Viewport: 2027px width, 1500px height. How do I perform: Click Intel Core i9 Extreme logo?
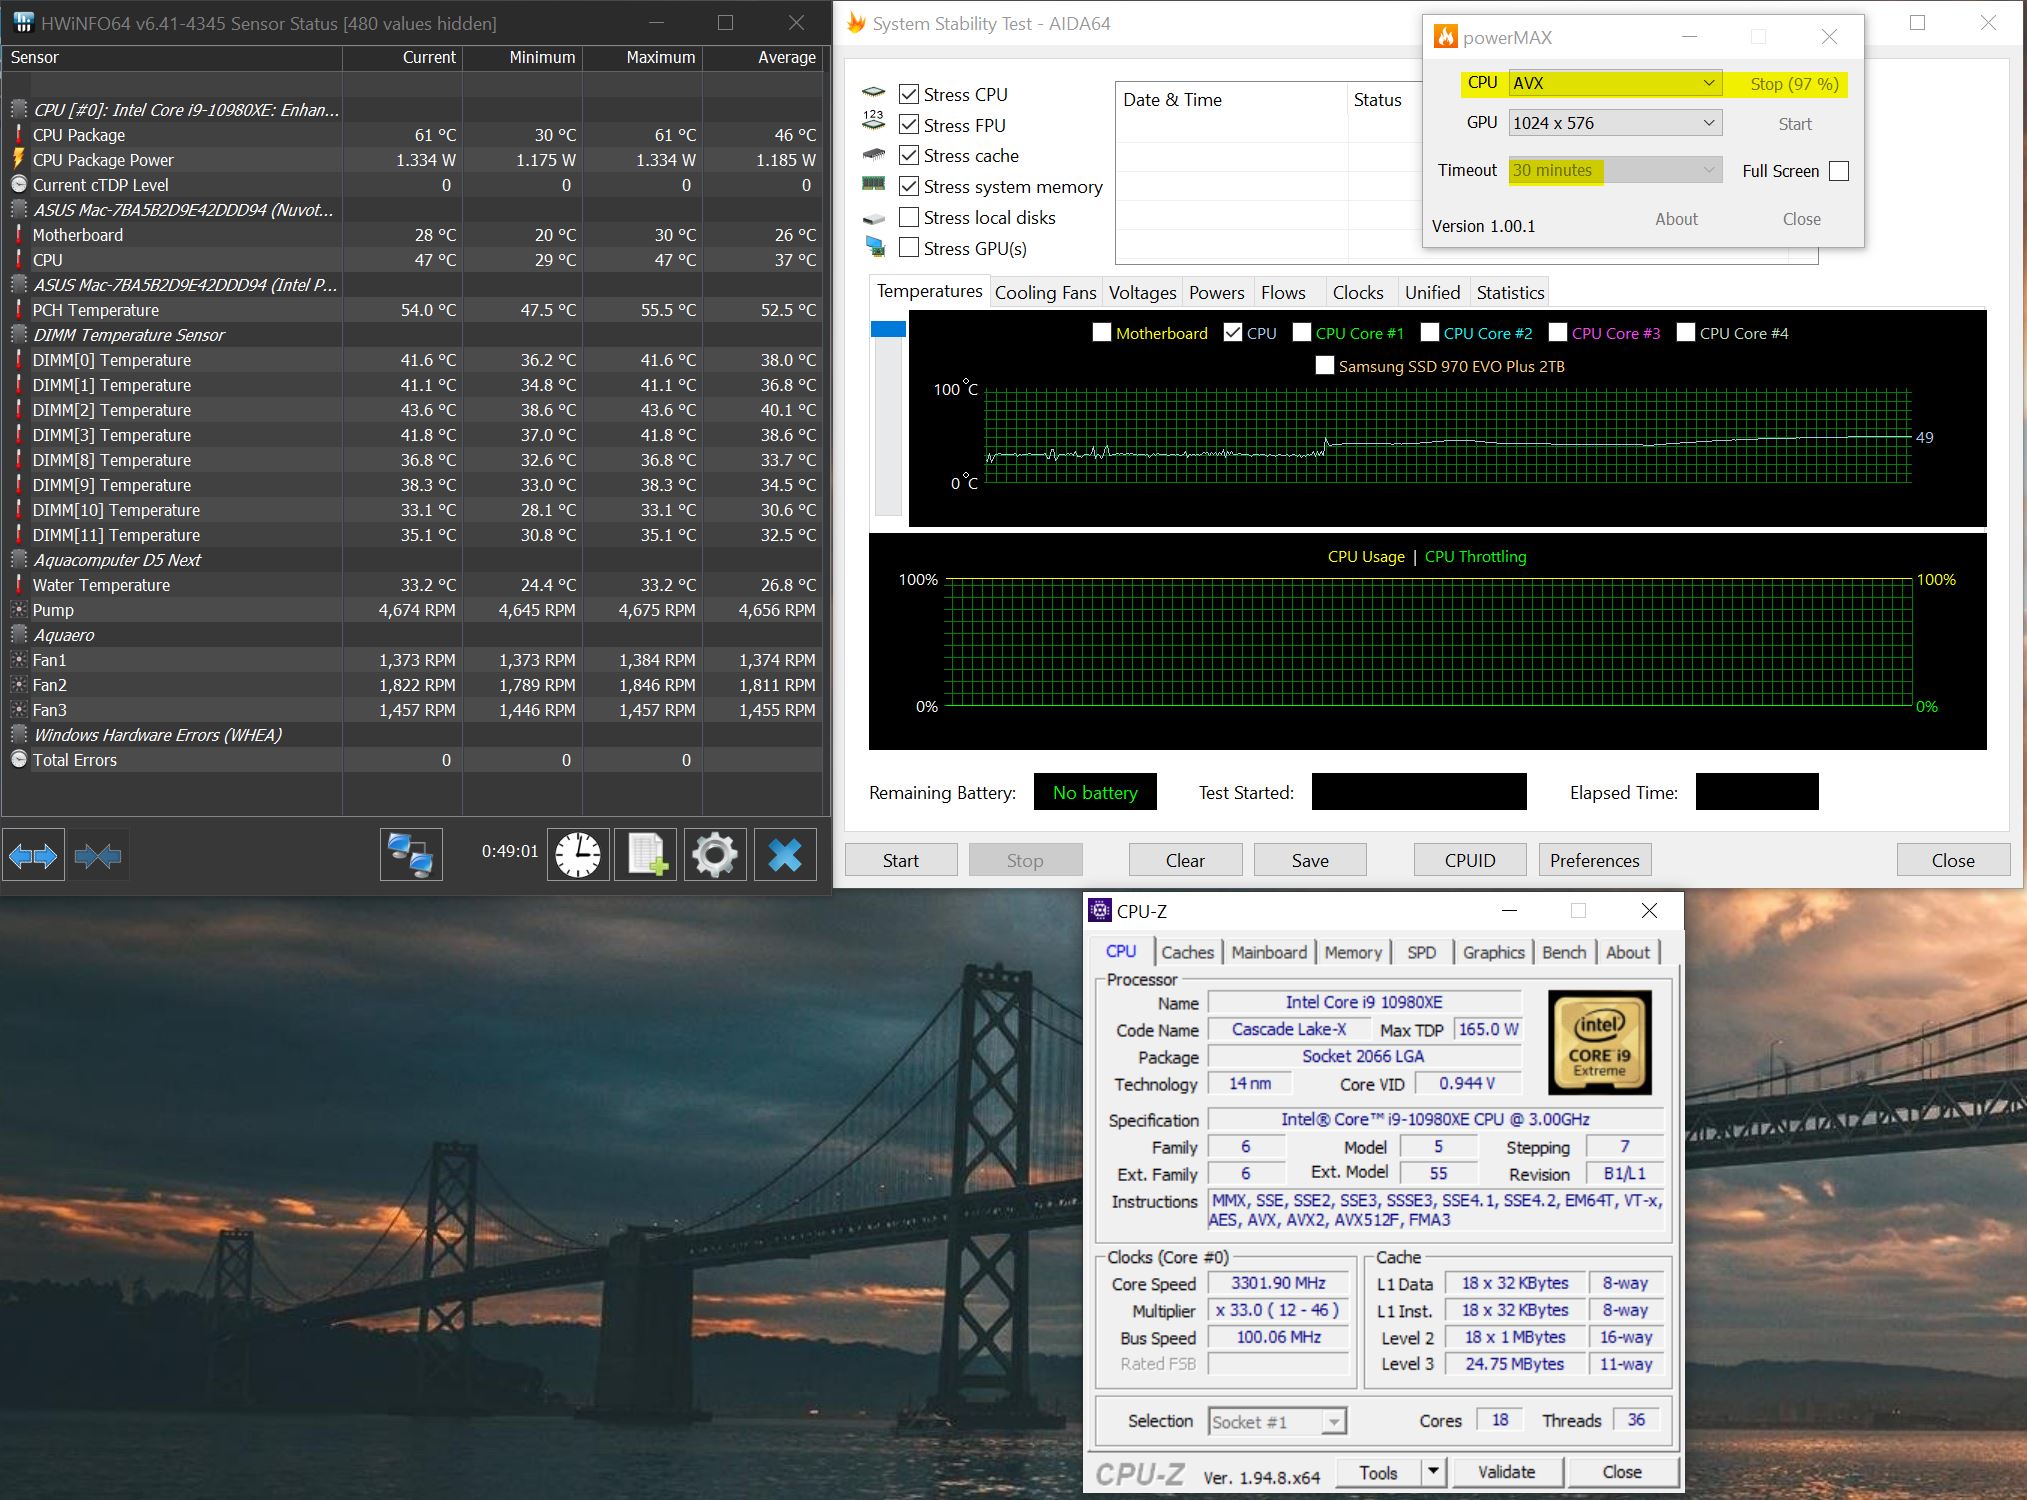pos(1599,1042)
